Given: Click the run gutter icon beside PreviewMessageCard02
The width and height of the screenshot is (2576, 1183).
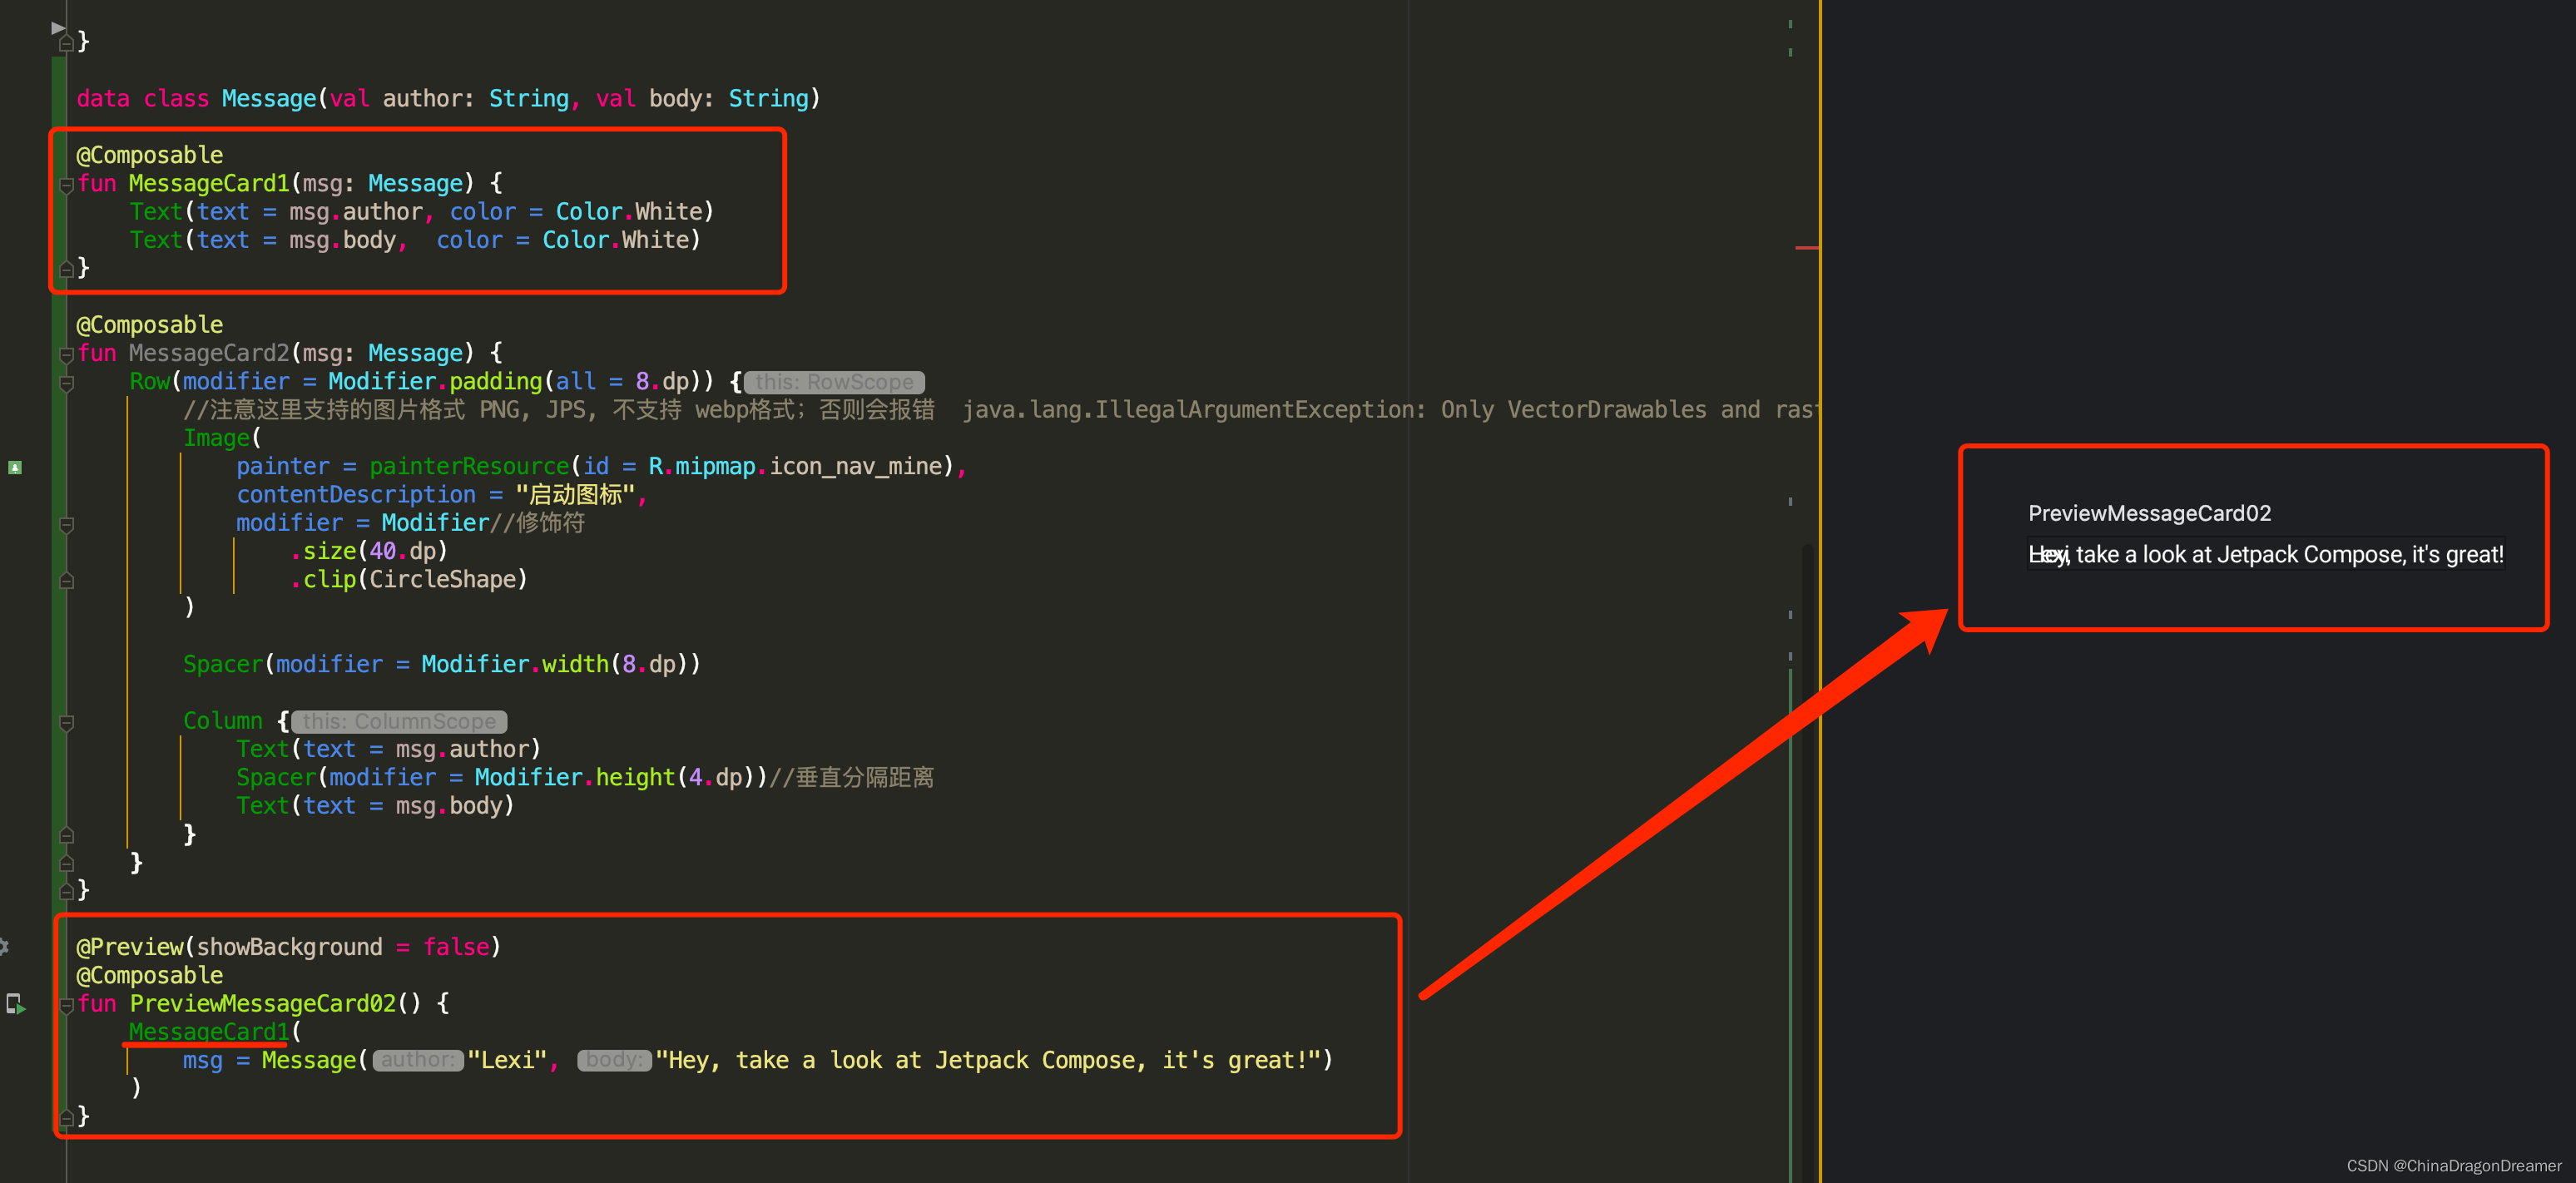Looking at the screenshot, I should point(15,1004).
